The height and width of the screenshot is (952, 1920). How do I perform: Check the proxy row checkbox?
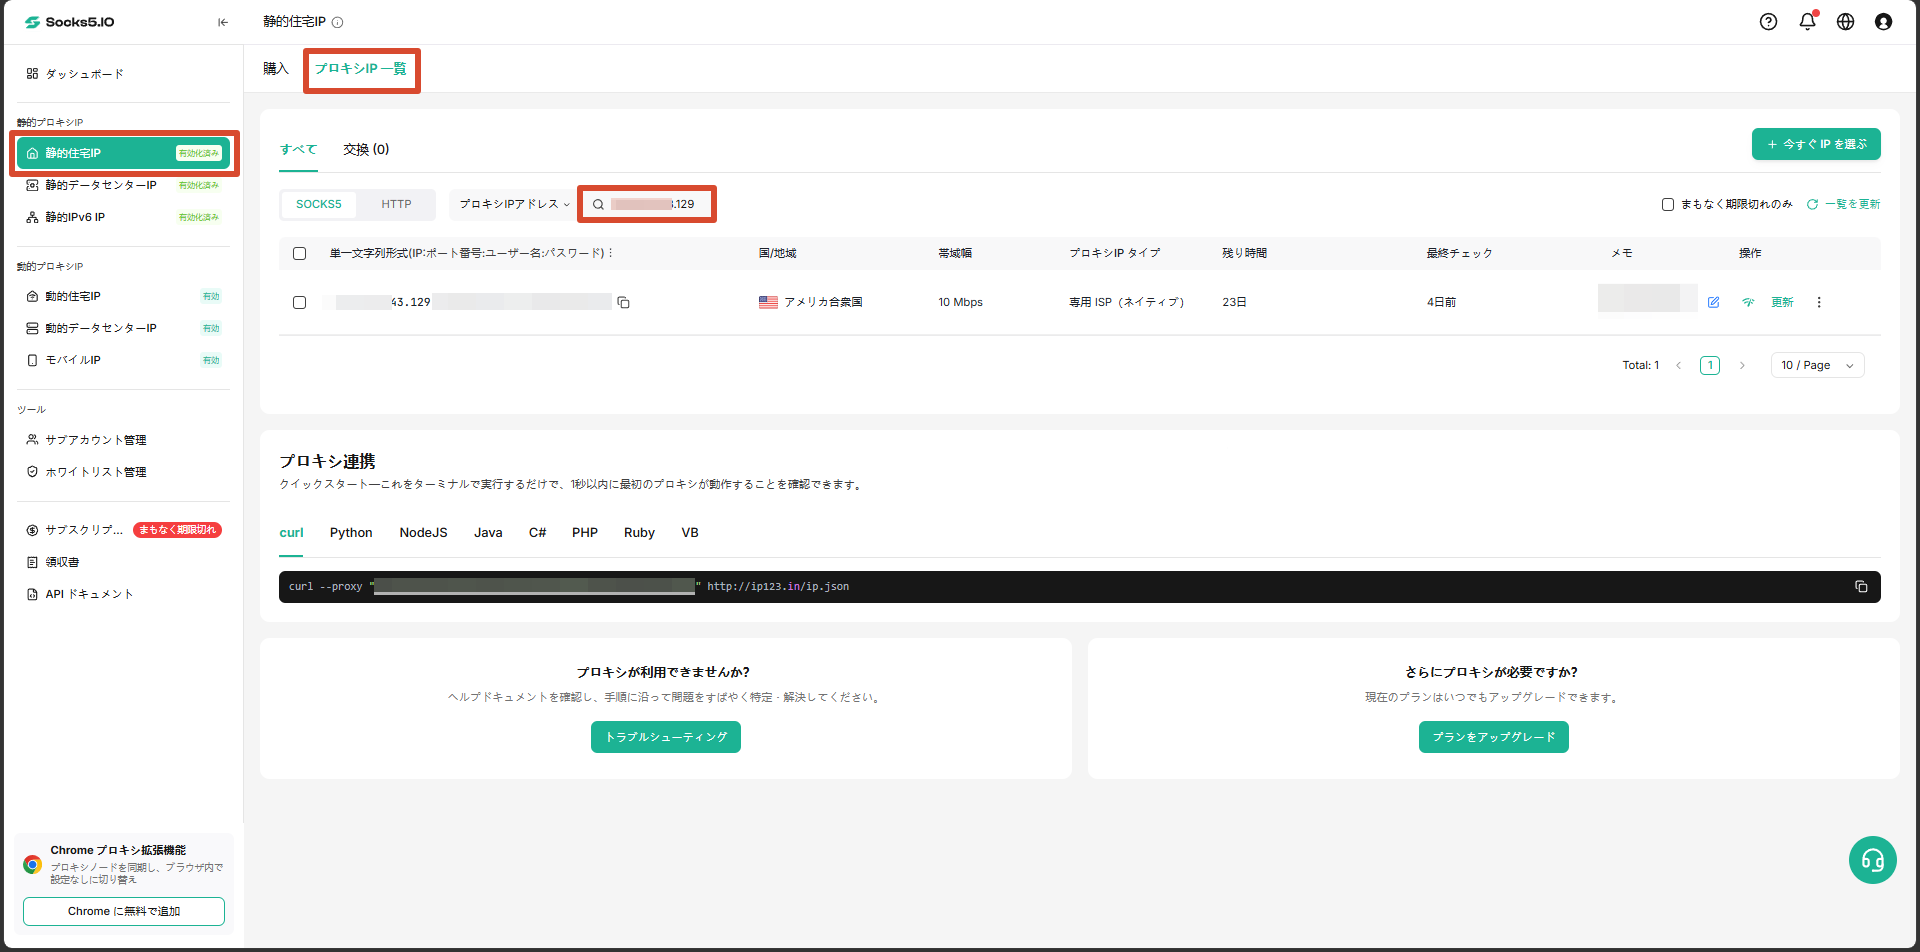pos(299,302)
